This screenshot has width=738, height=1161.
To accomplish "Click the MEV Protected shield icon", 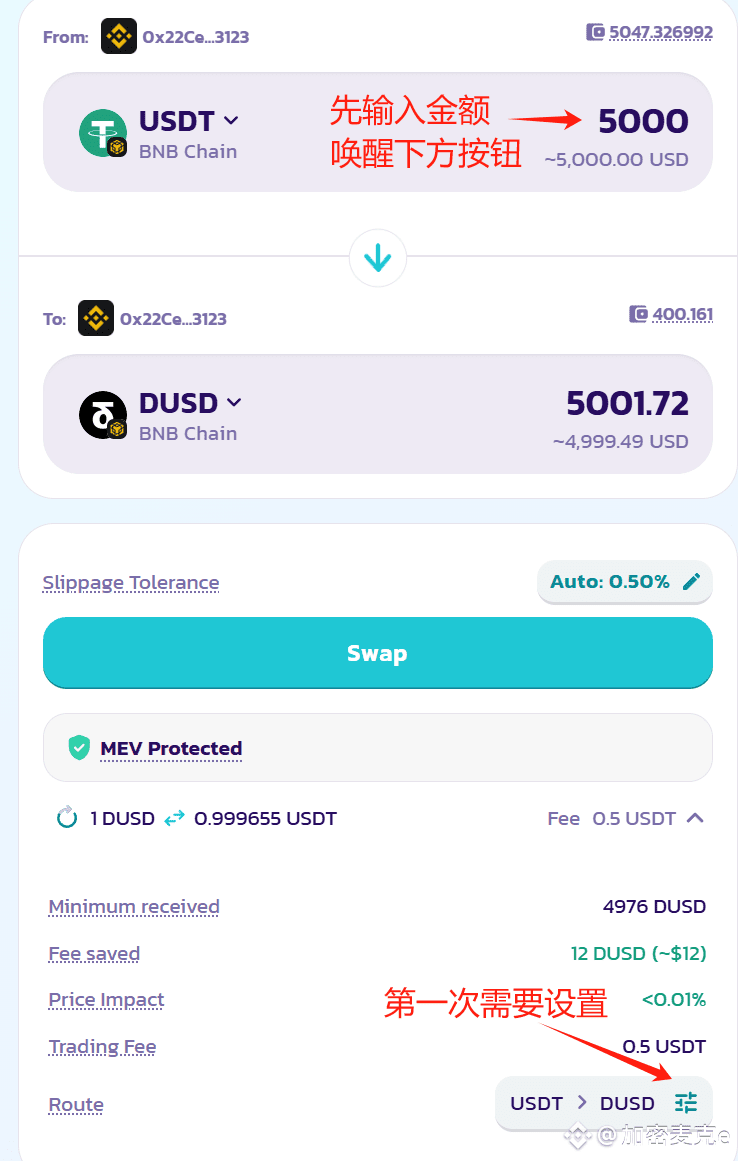I will (79, 747).
